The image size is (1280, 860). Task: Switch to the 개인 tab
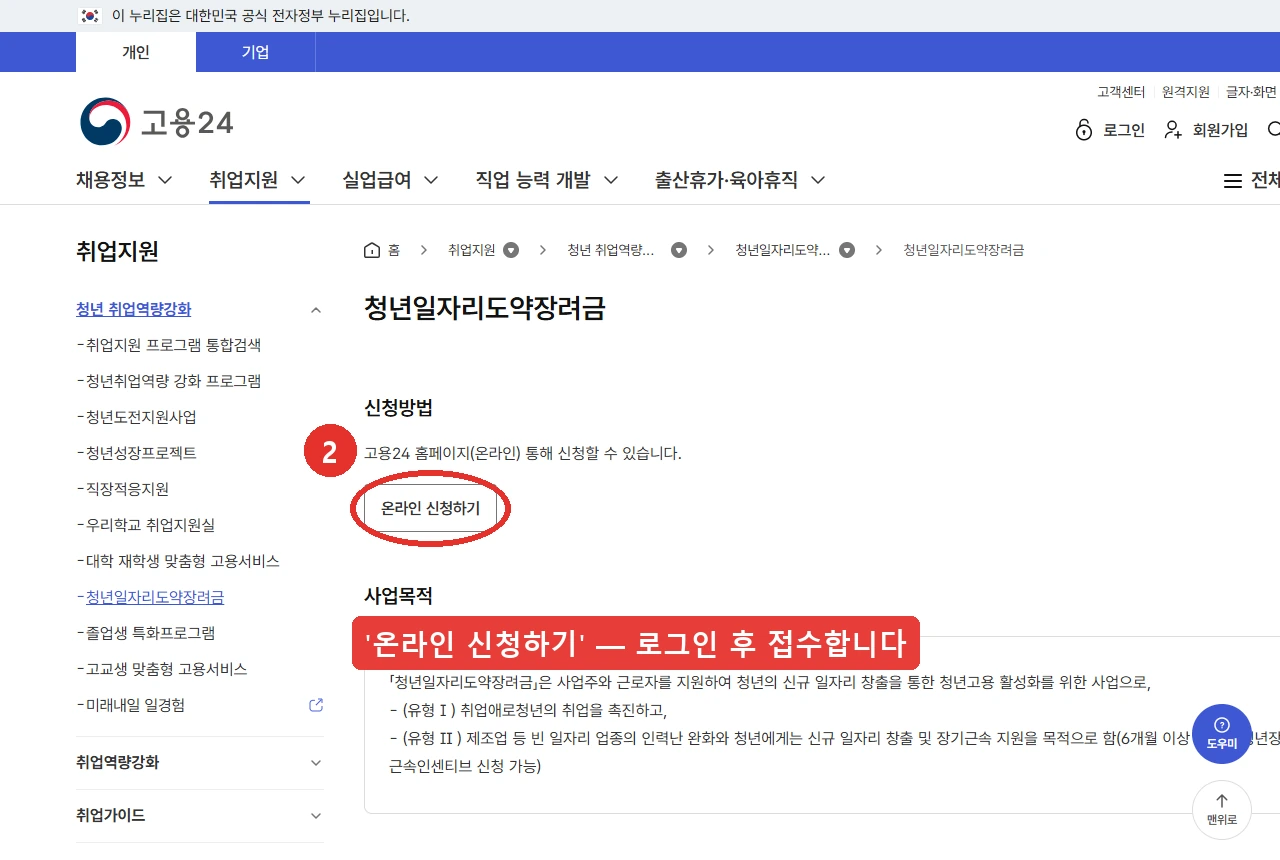tap(136, 52)
